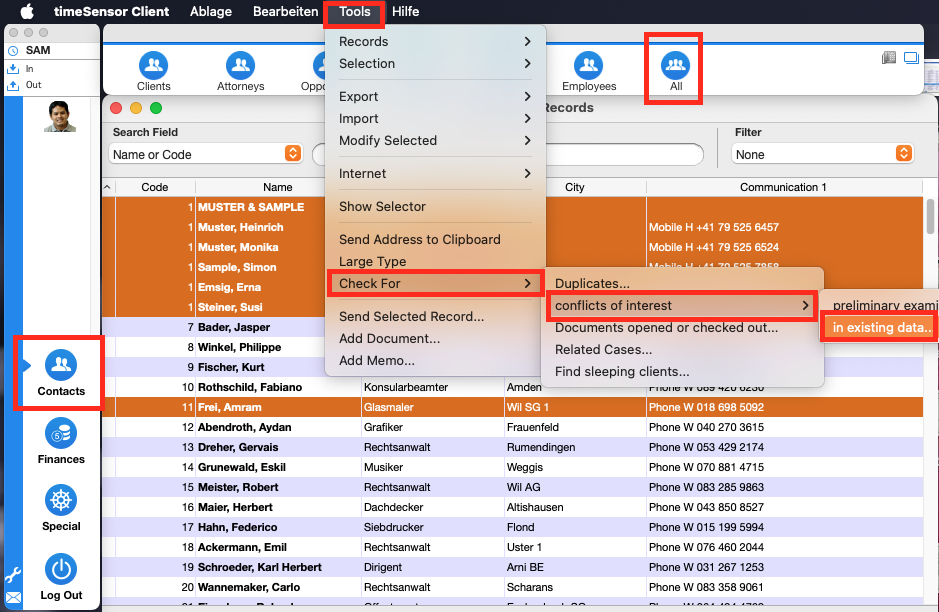Sort table by City column header
The height and width of the screenshot is (612, 939).
point(574,187)
